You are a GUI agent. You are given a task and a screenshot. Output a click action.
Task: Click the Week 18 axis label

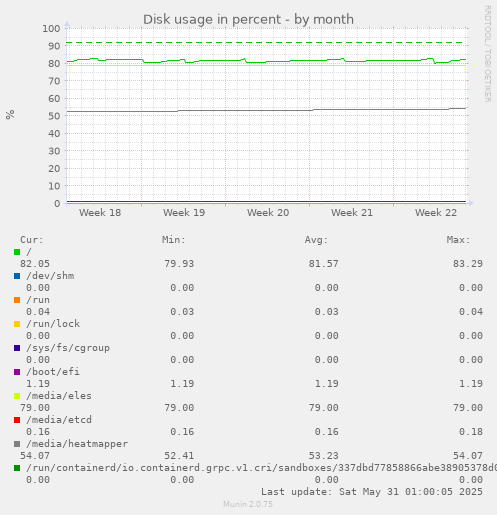point(100,213)
